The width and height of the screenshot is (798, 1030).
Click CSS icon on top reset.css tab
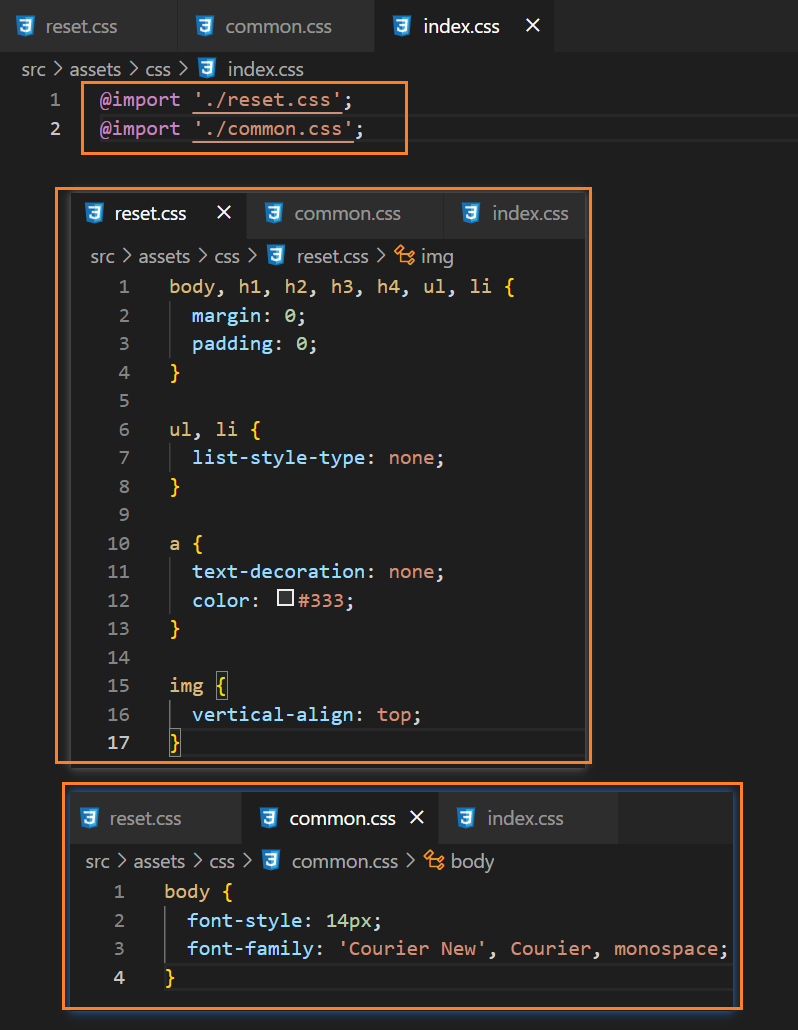click(x=26, y=26)
